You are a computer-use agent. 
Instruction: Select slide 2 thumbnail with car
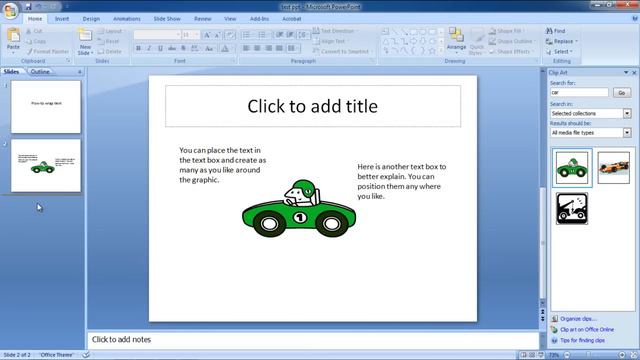46,166
